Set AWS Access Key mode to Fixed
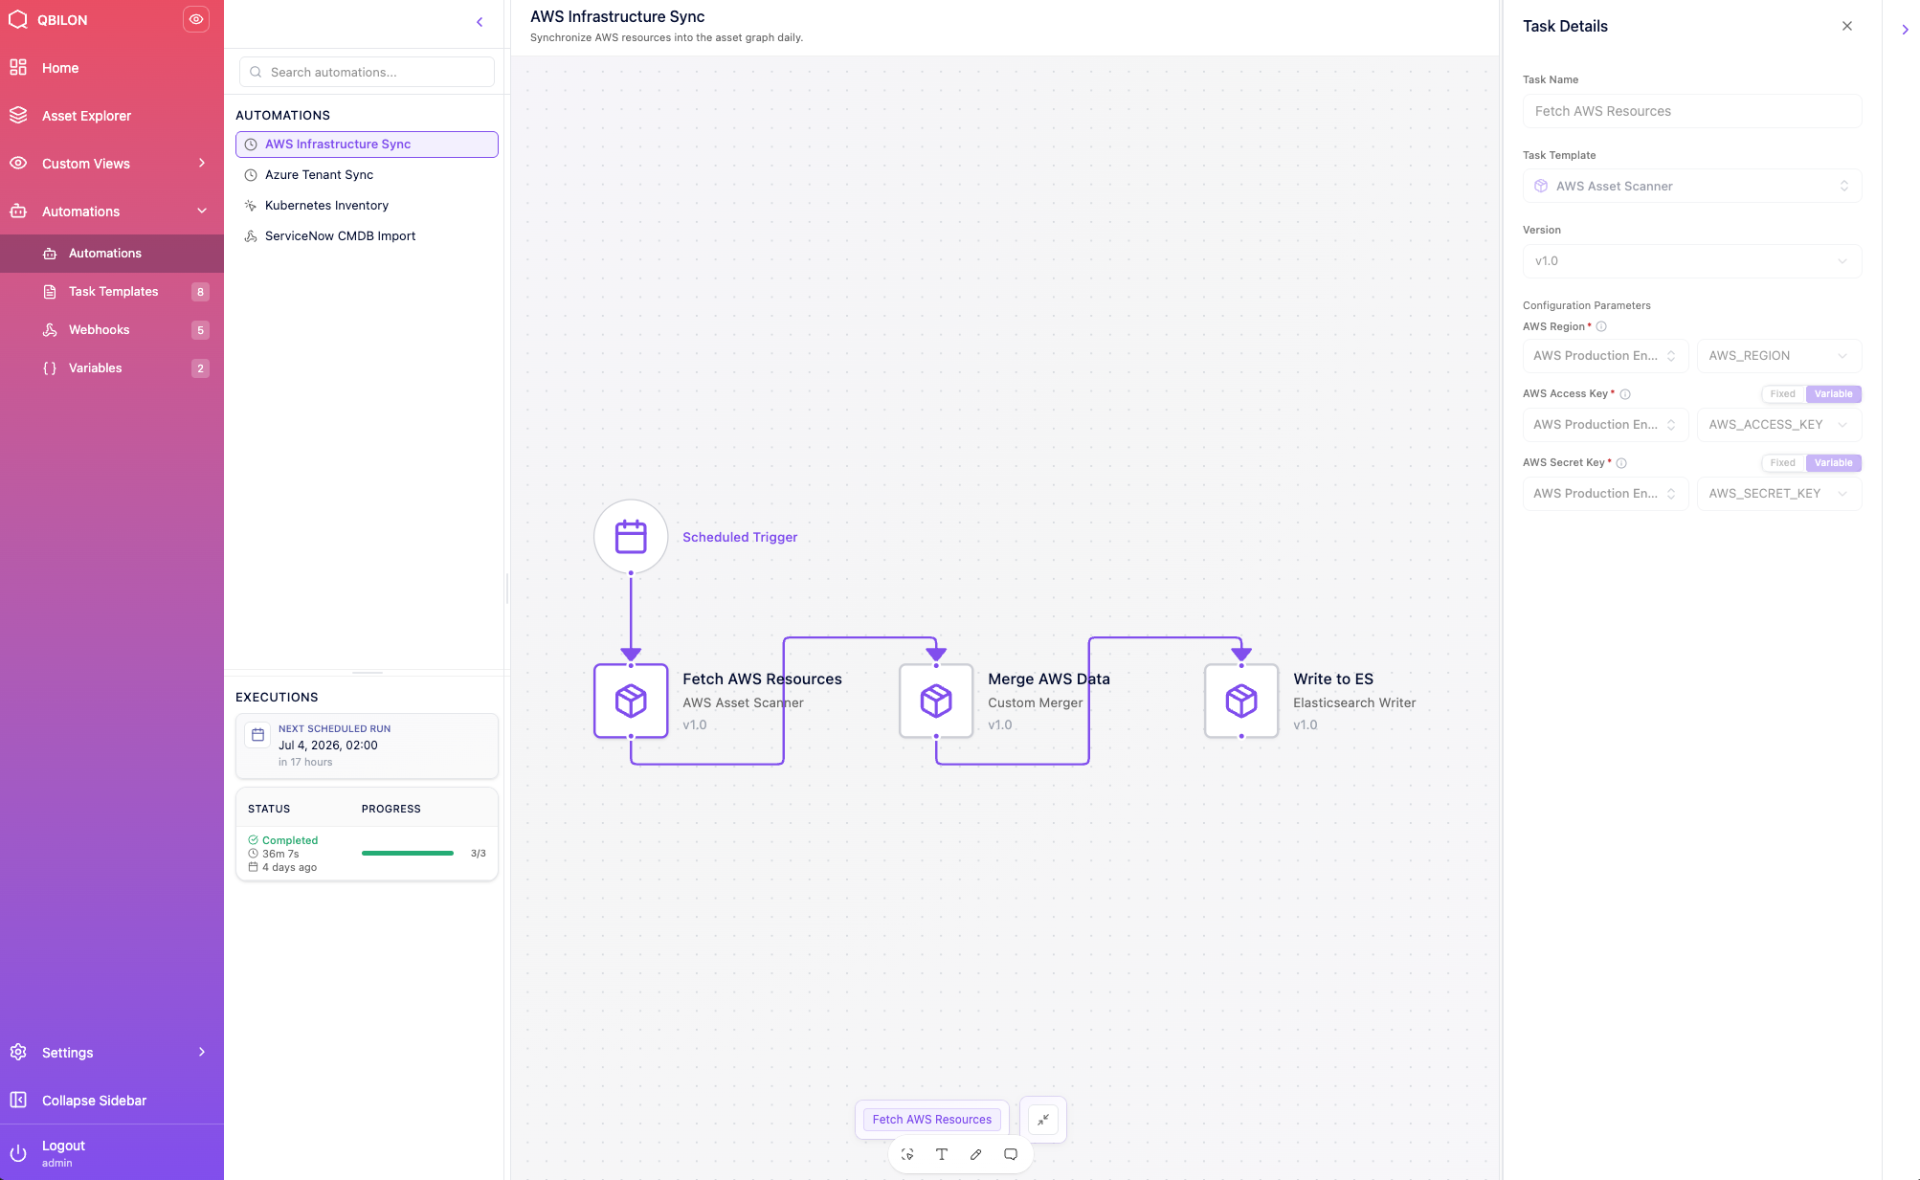 [1783, 394]
